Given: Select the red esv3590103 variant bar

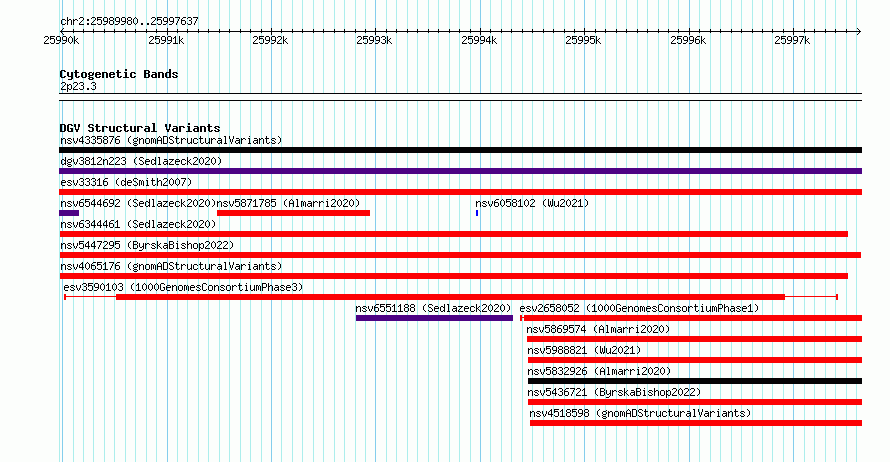Looking at the screenshot, I should coord(450,297).
